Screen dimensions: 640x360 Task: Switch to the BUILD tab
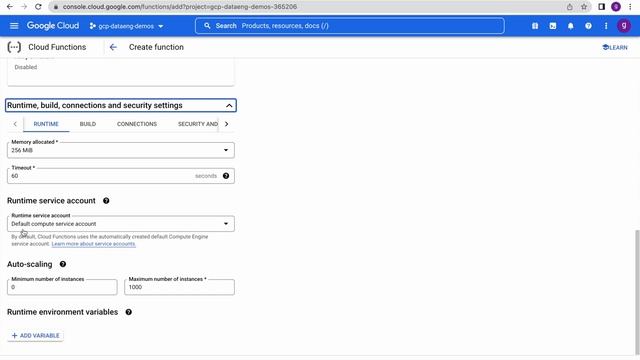coord(88,124)
